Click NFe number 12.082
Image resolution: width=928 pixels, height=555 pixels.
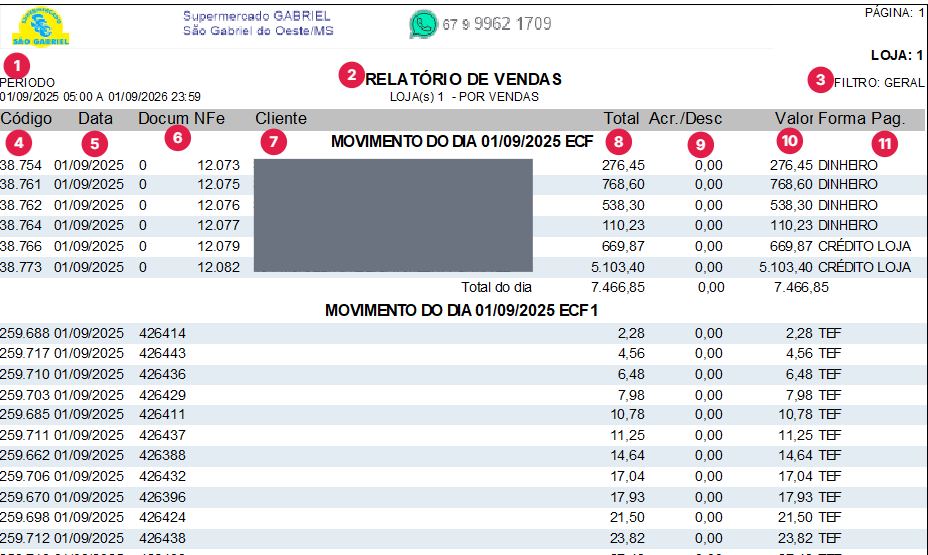(218, 267)
